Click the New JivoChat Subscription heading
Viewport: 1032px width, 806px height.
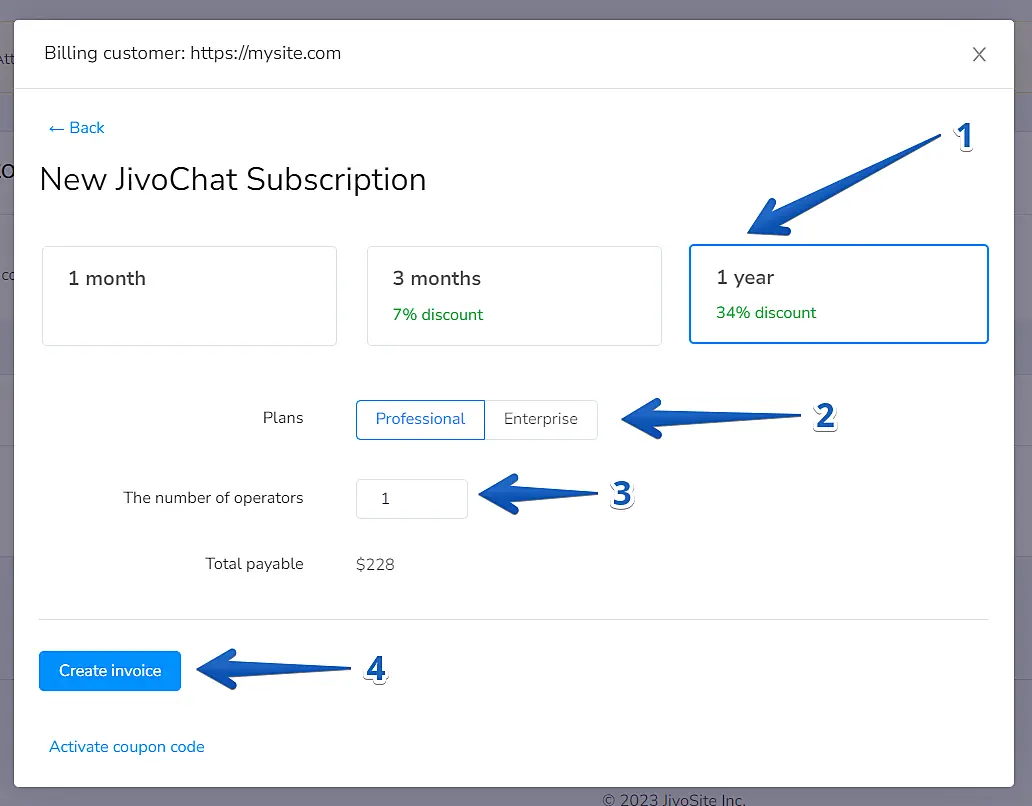[233, 180]
